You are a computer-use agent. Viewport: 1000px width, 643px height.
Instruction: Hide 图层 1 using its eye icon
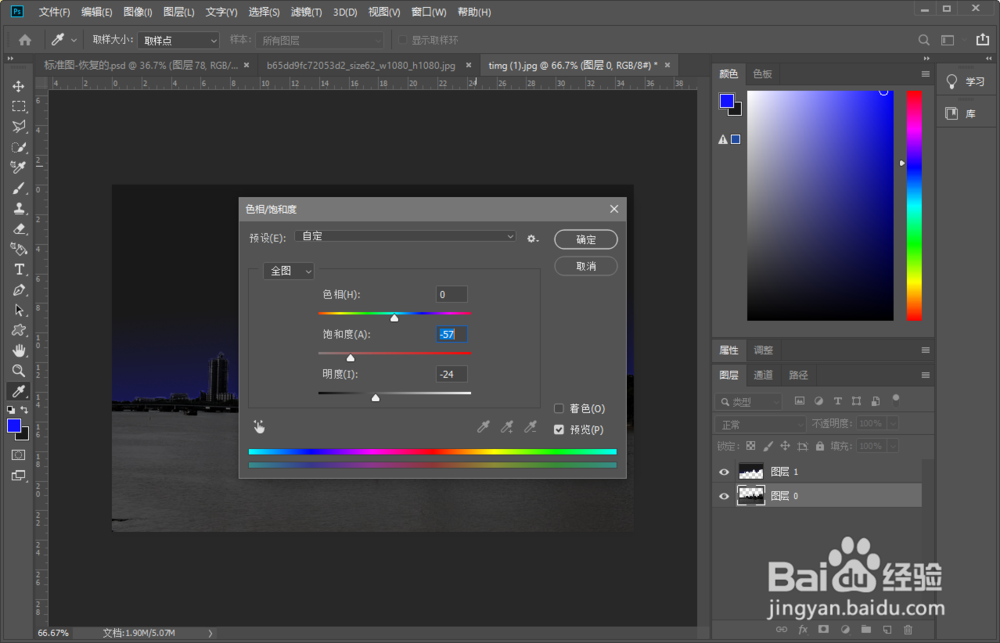click(724, 472)
